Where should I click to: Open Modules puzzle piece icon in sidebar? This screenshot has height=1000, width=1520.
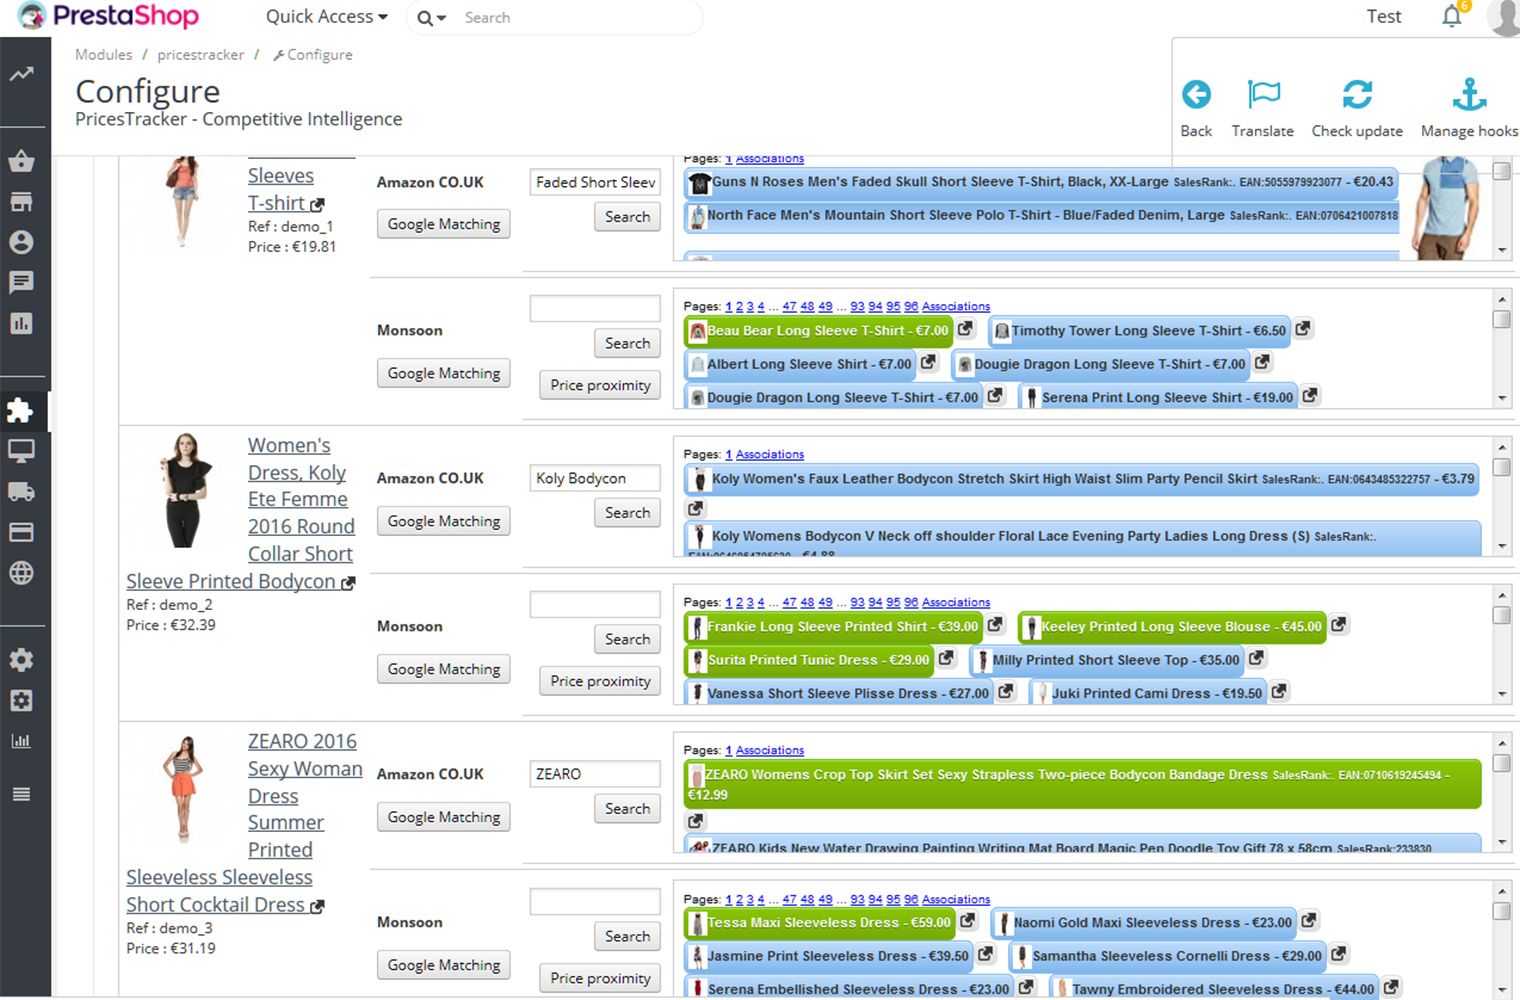[x=21, y=410]
